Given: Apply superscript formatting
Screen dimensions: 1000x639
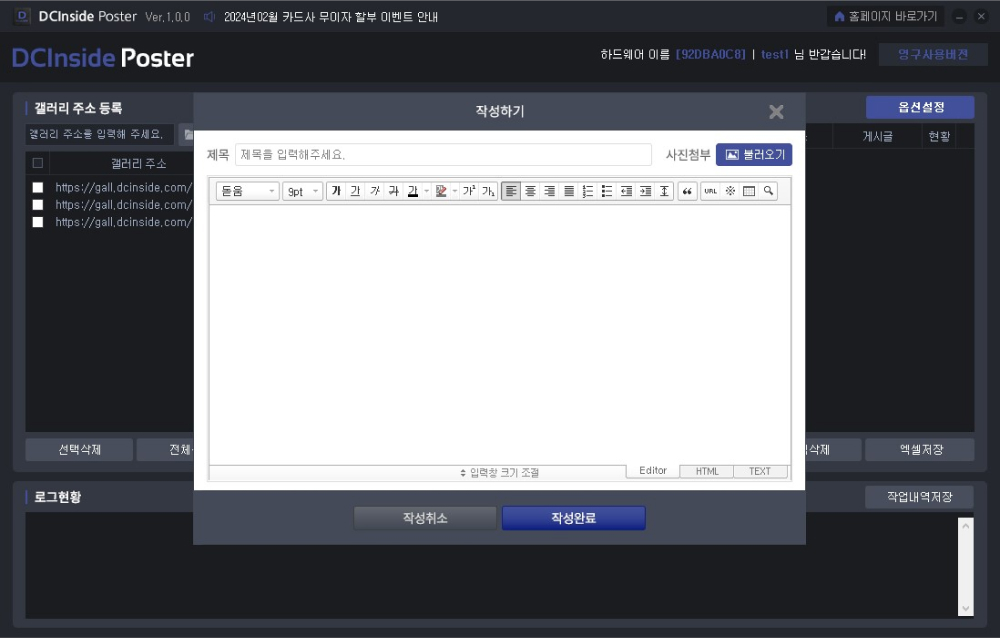Looking at the screenshot, I should [x=469, y=191].
